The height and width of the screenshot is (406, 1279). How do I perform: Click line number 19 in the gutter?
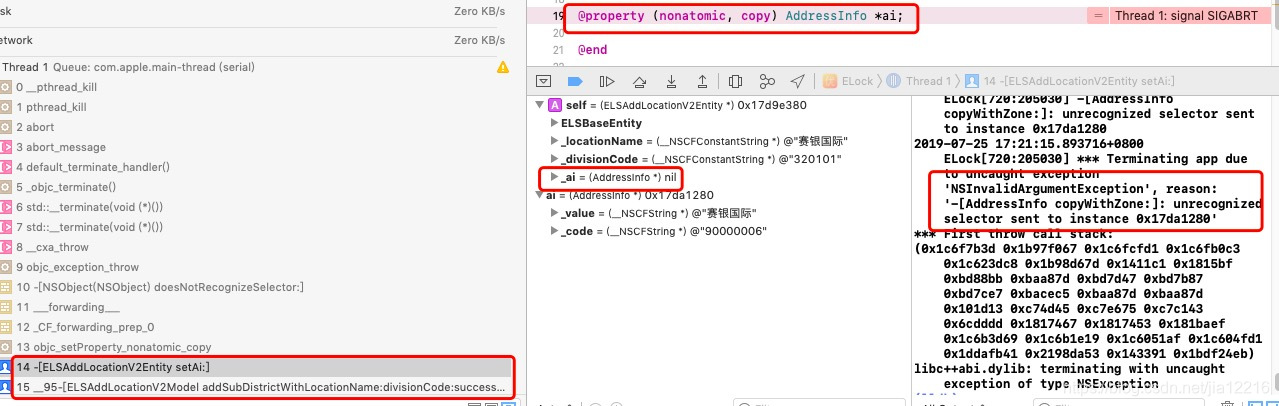pyautogui.click(x=560, y=17)
